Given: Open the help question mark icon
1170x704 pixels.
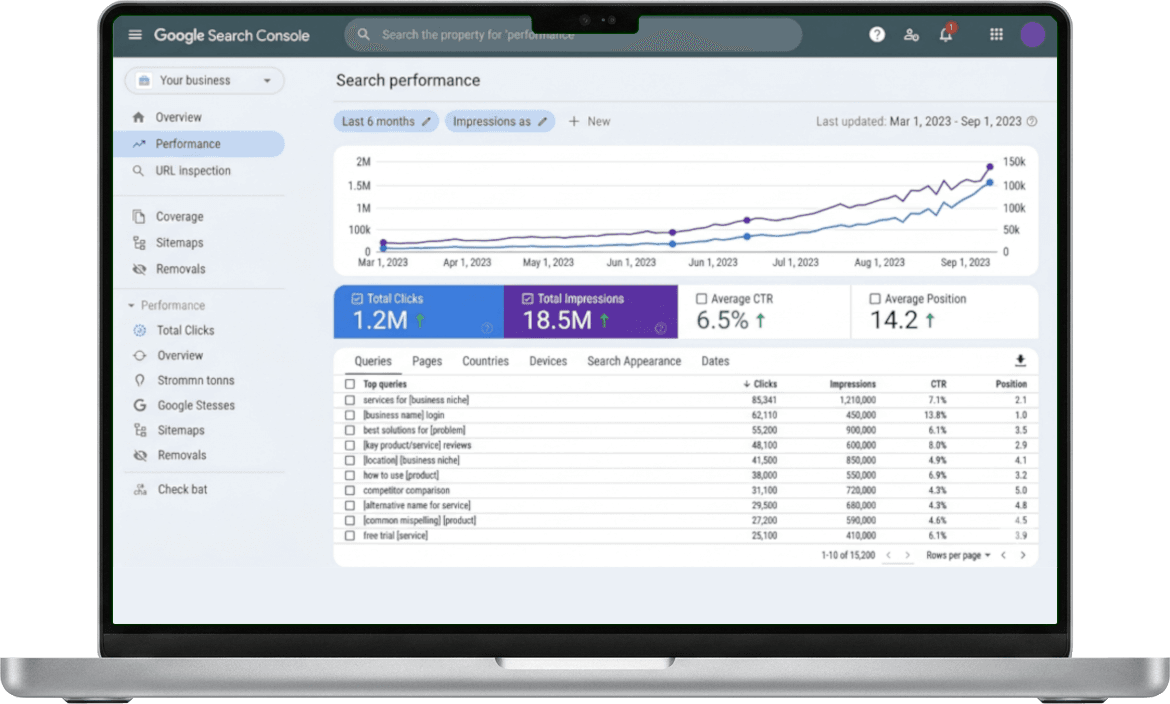Looking at the screenshot, I should click(x=877, y=34).
